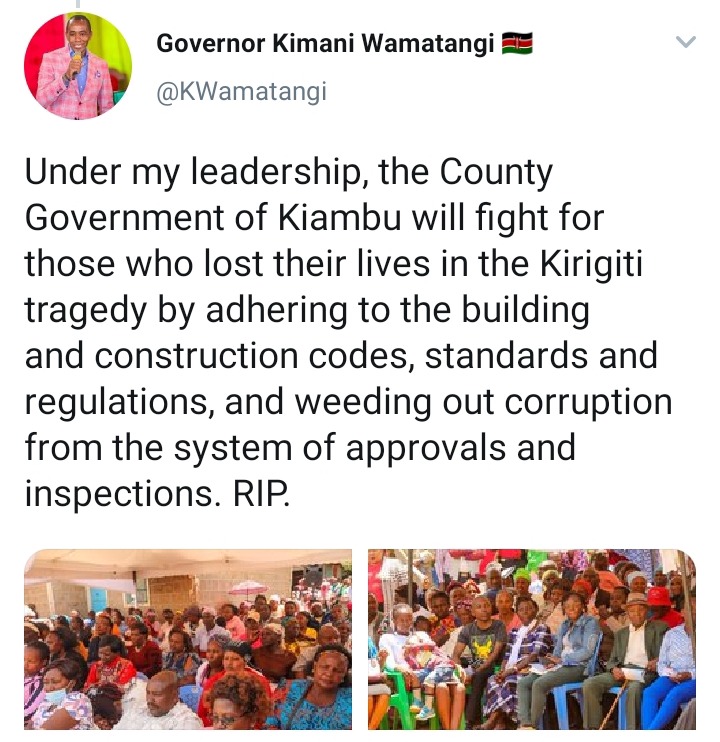The image size is (720, 742).
Task: Open the right seated audience photo
Action: [x=532, y=639]
